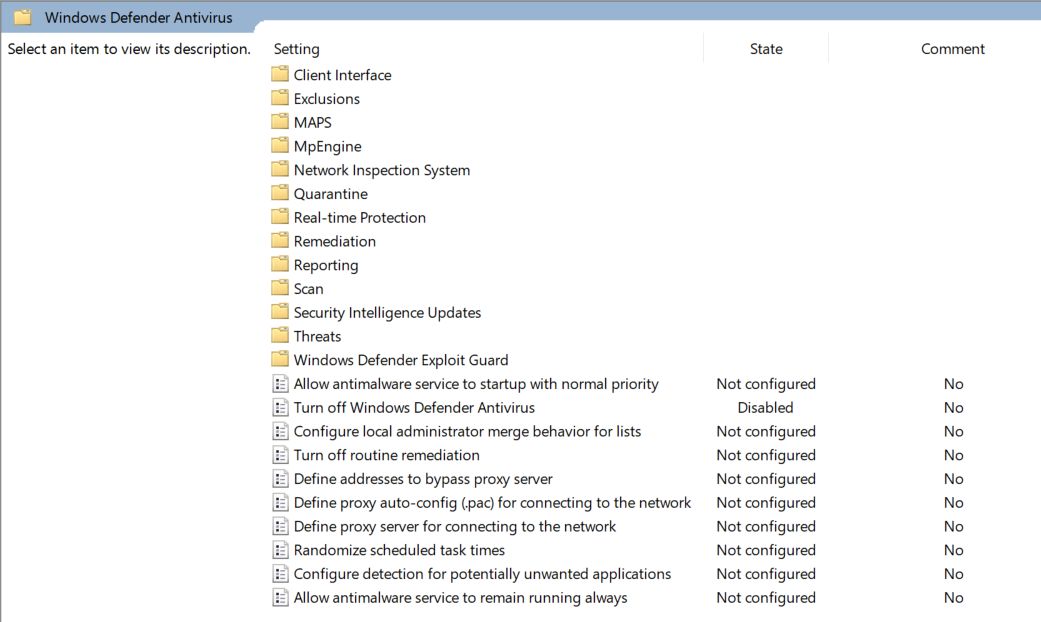The image size is (1041, 622).
Task: Select the Remediation folder name
Action: coord(335,242)
